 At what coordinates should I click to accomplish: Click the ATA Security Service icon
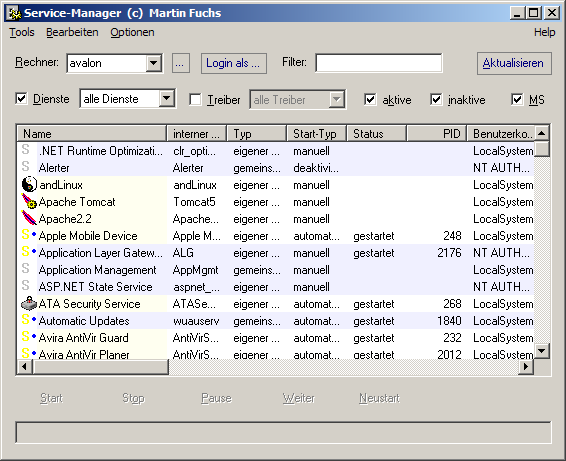coord(29,304)
